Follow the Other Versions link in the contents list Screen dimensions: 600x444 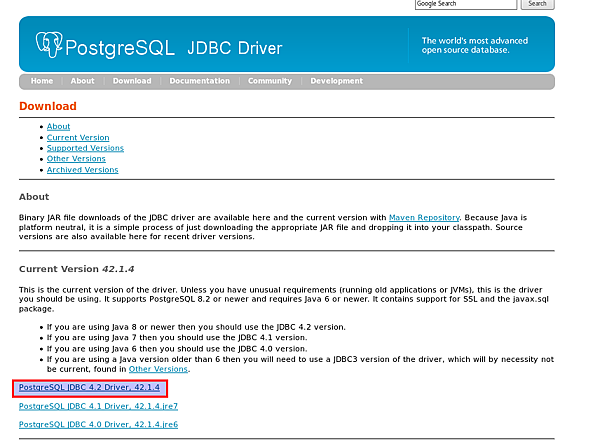(76, 159)
